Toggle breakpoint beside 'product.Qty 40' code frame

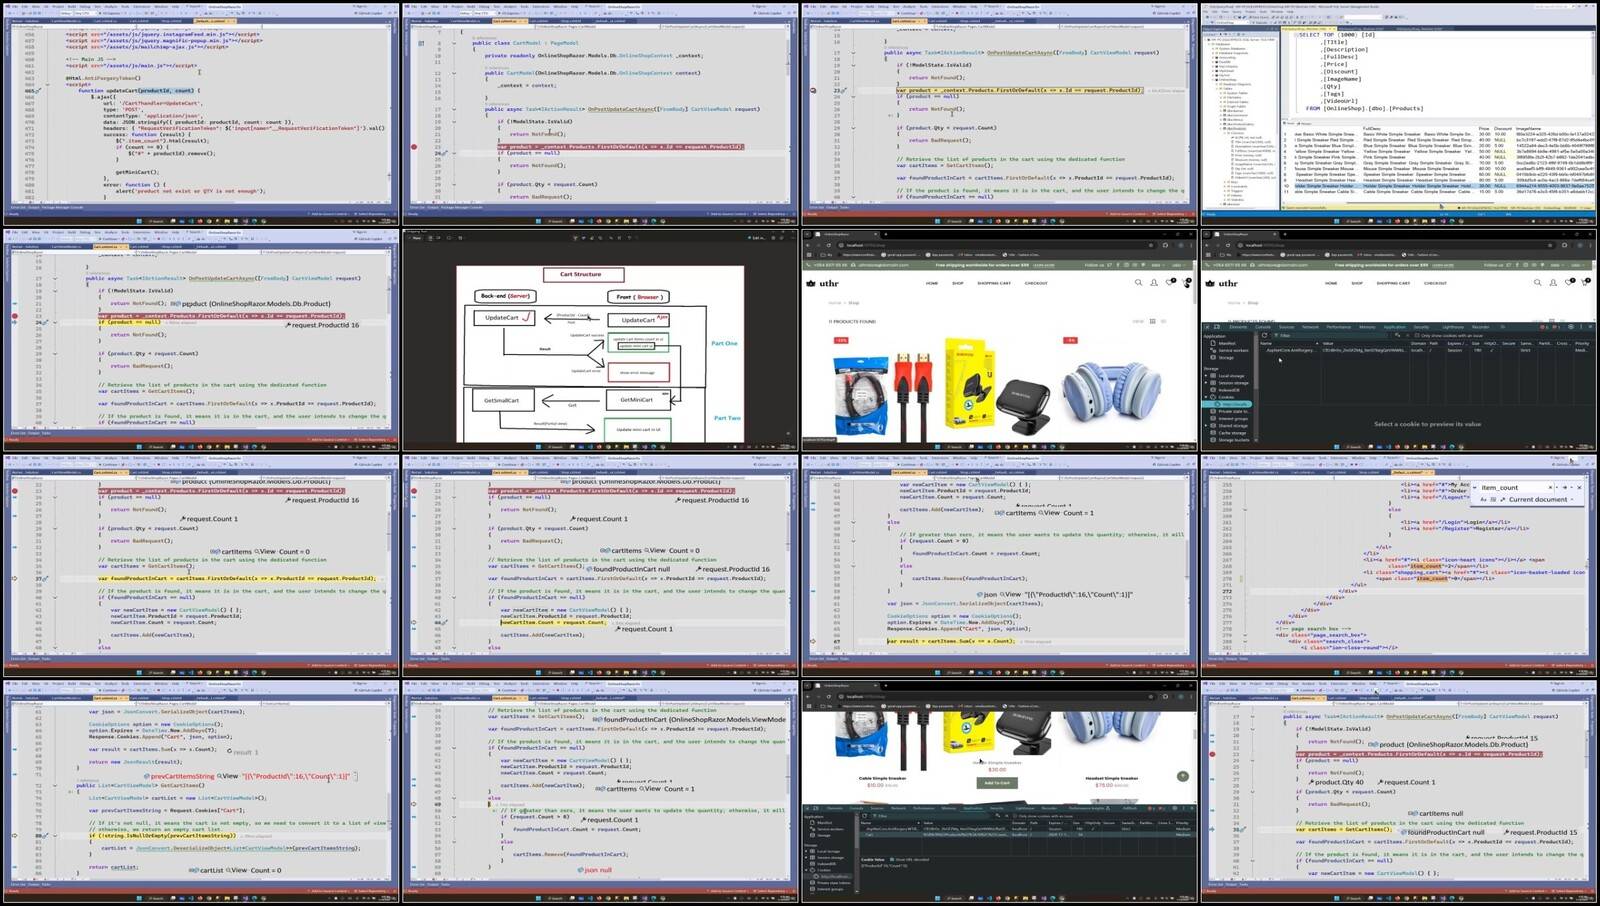click(1212, 754)
